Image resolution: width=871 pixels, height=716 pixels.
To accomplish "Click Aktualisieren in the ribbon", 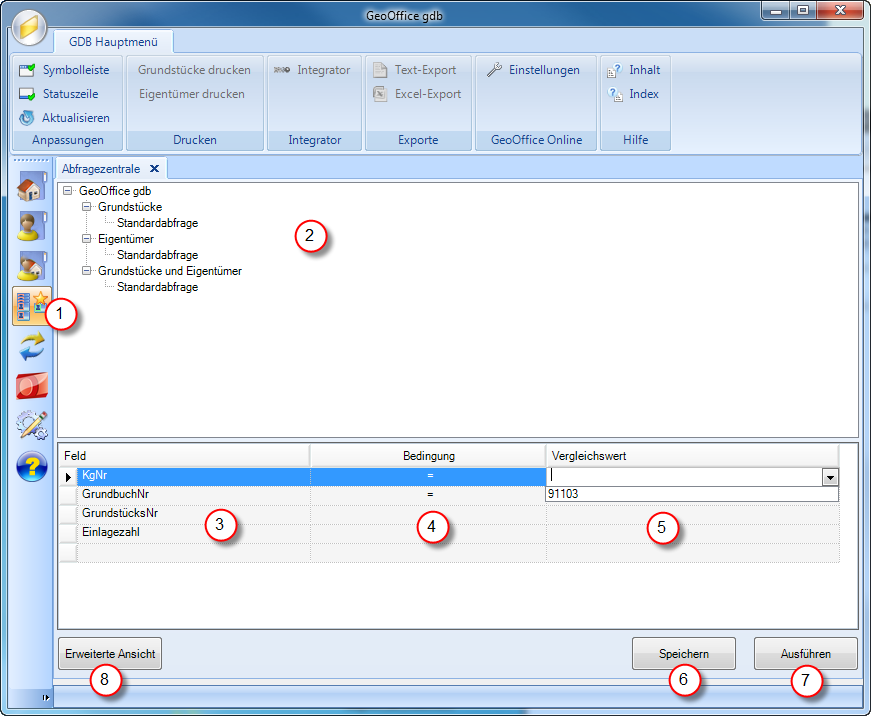I will click(65, 118).
